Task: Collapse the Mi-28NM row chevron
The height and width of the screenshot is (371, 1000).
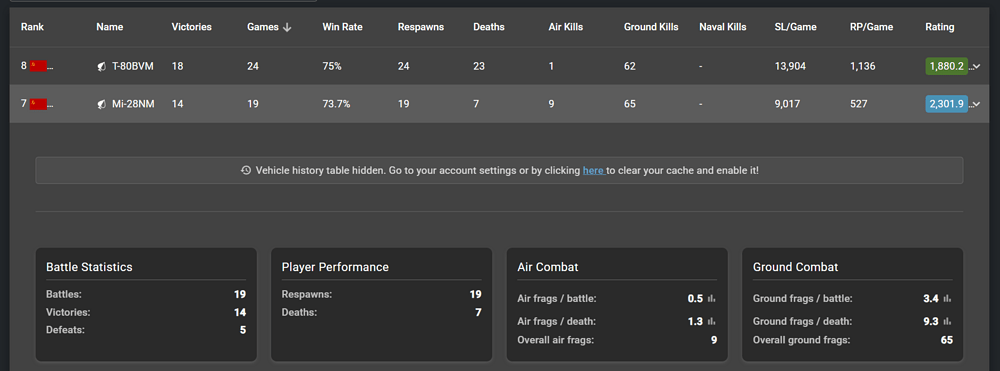Action: pyautogui.click(x=976, y=104)
